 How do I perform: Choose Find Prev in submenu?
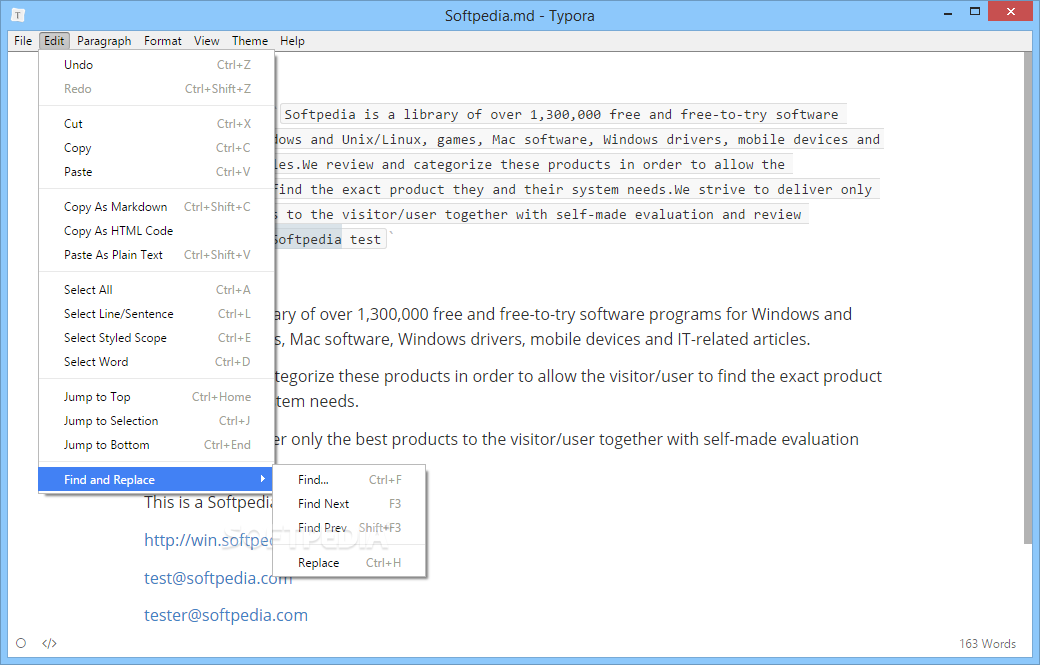point(349,527)
